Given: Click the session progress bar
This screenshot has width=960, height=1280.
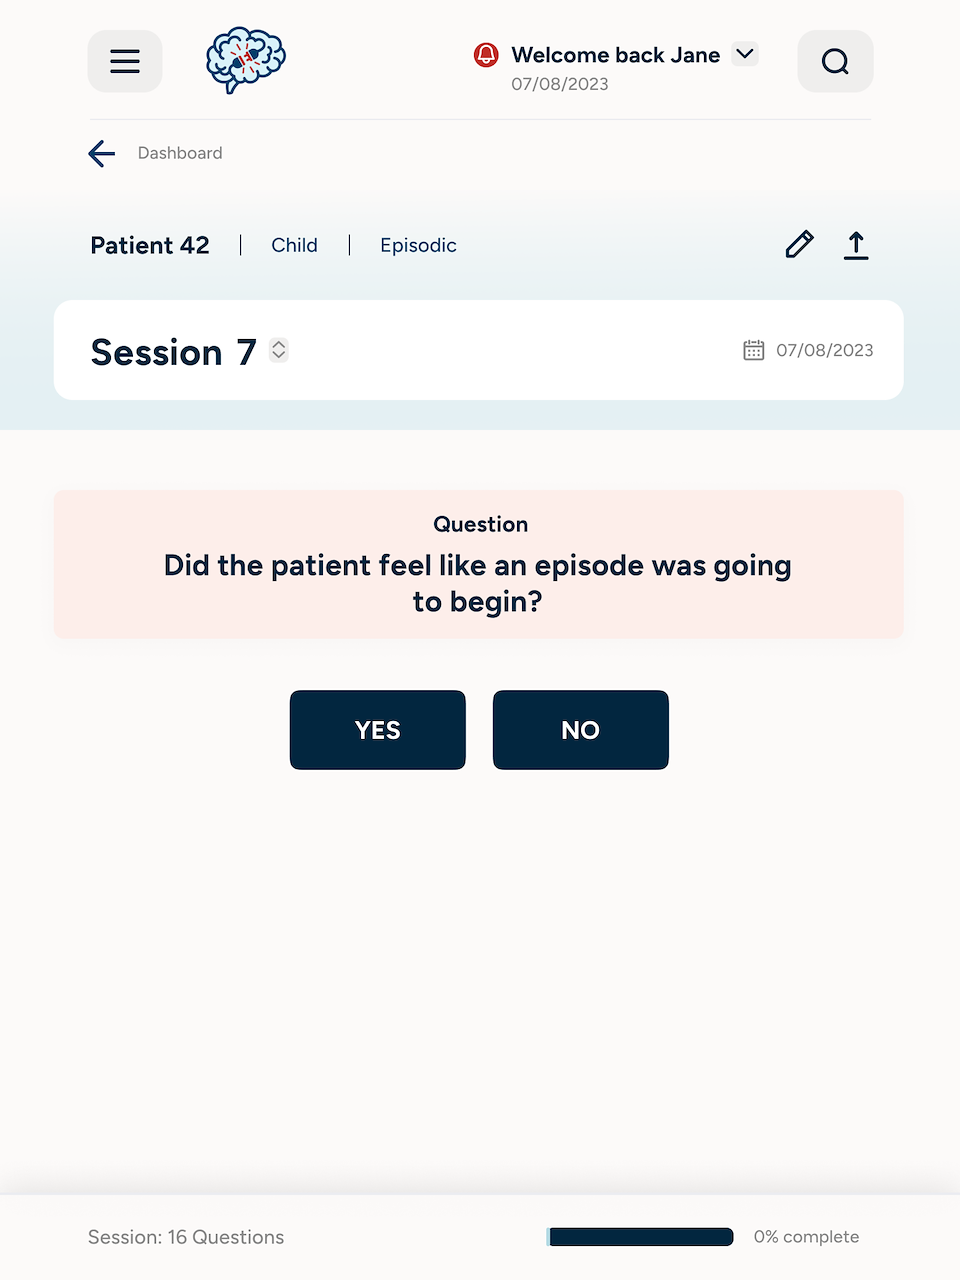Looking at the screenshot, I should coord(640,1237).
